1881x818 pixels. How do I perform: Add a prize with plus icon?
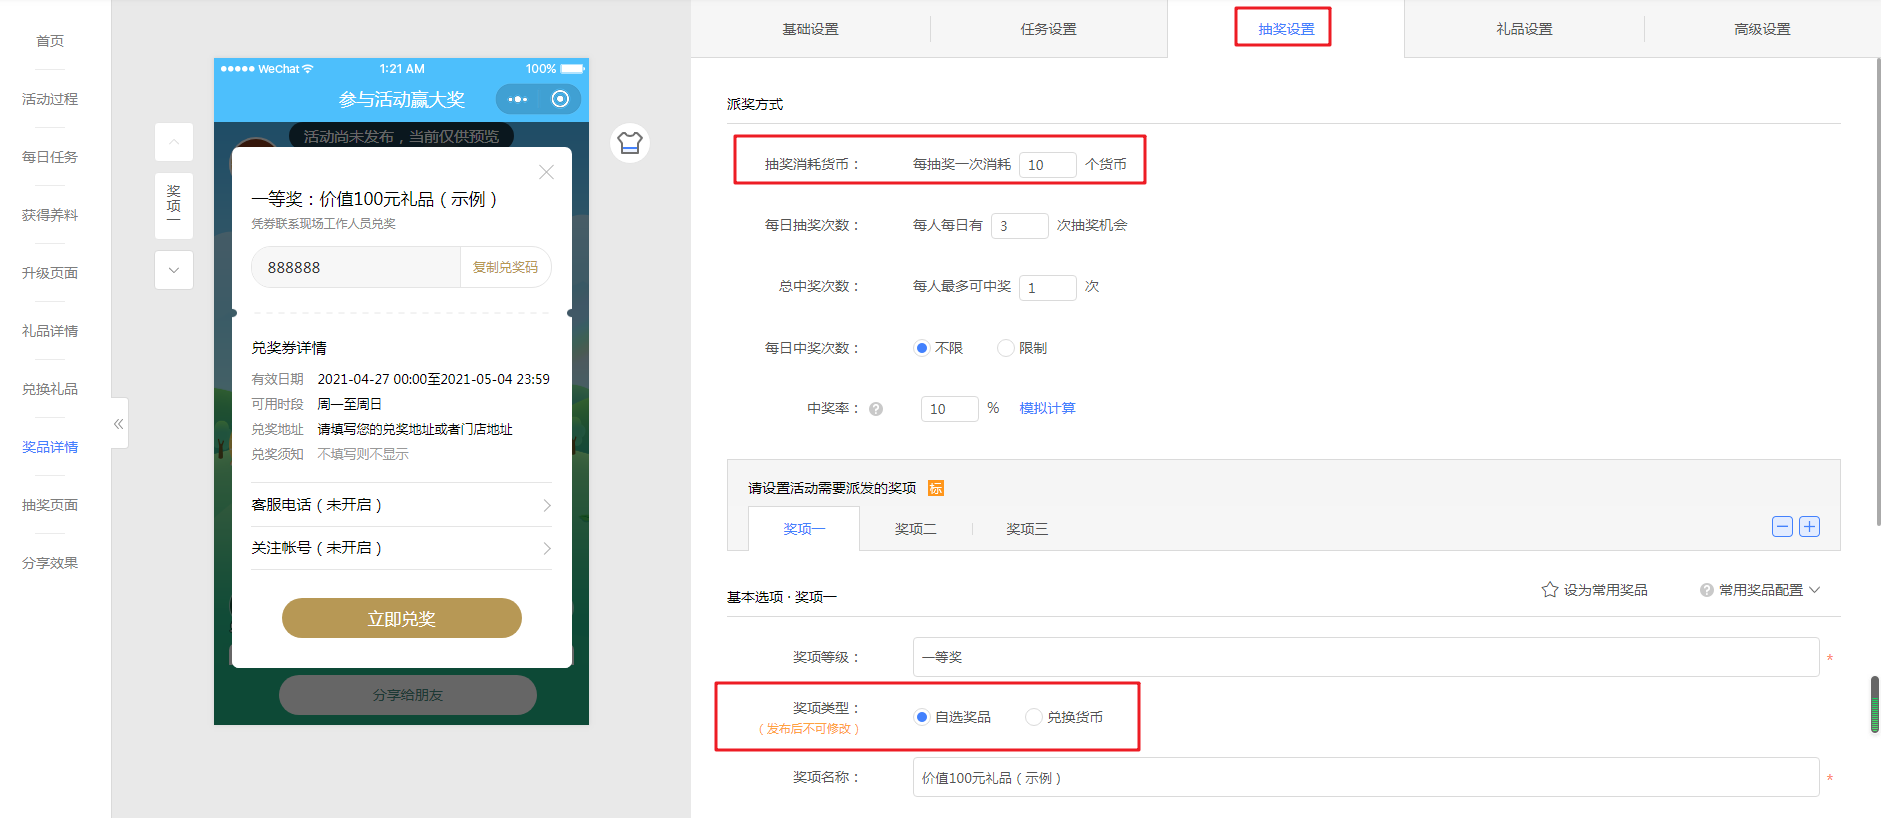tap(1809, 527)
